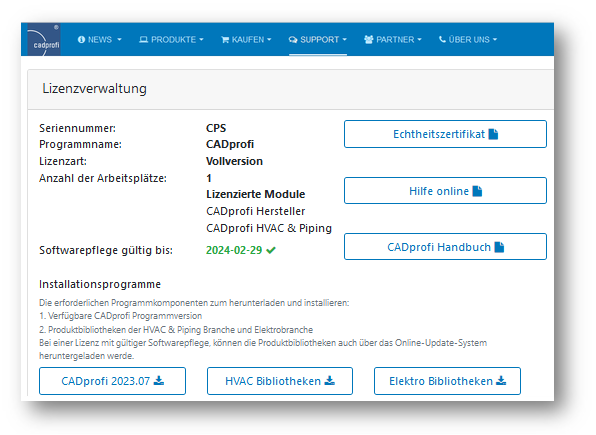Expand the ÜBER UNS dropdown arrow
596x435 pixels.
[x=495, y=40]
